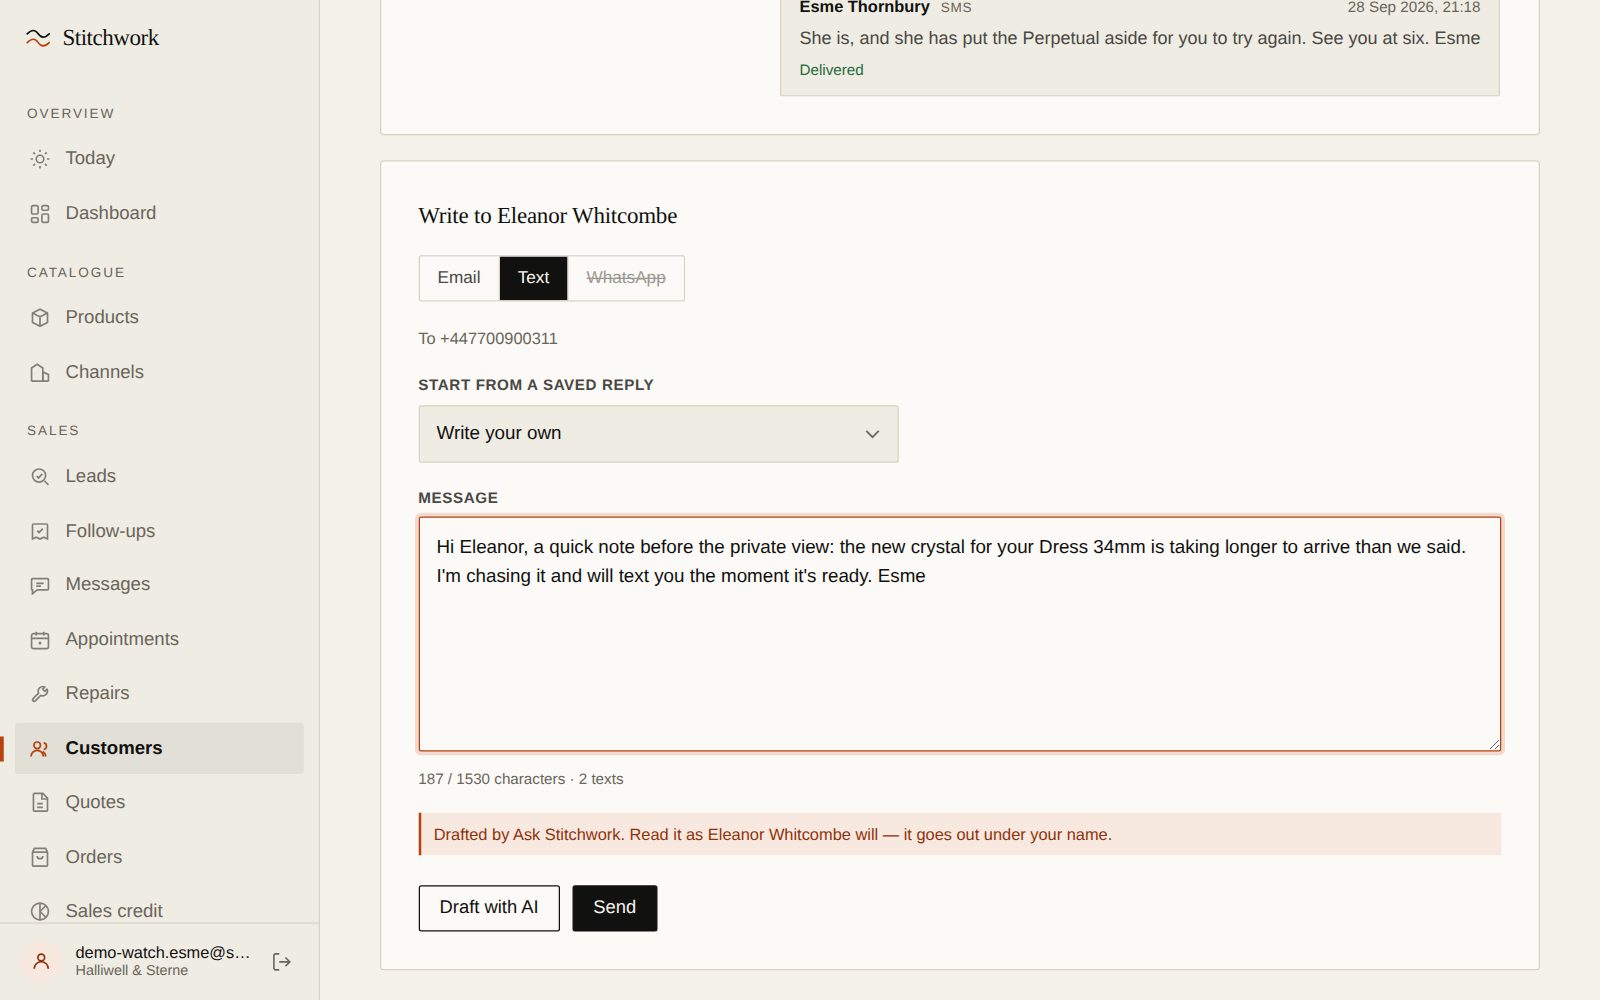This screenshot has height=1000, width=1600.
Task: Click the Appointments calendar icon
Action: [x=40, y=640]
